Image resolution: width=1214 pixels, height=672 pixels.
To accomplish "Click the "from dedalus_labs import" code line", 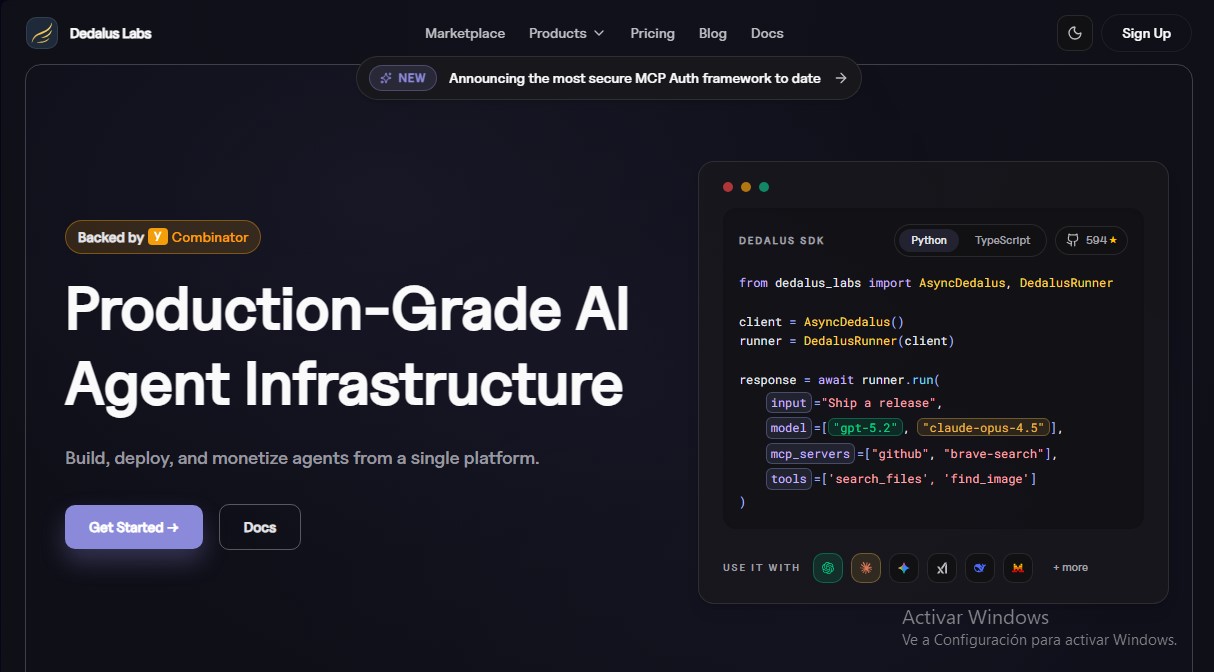I will point(926,283).
